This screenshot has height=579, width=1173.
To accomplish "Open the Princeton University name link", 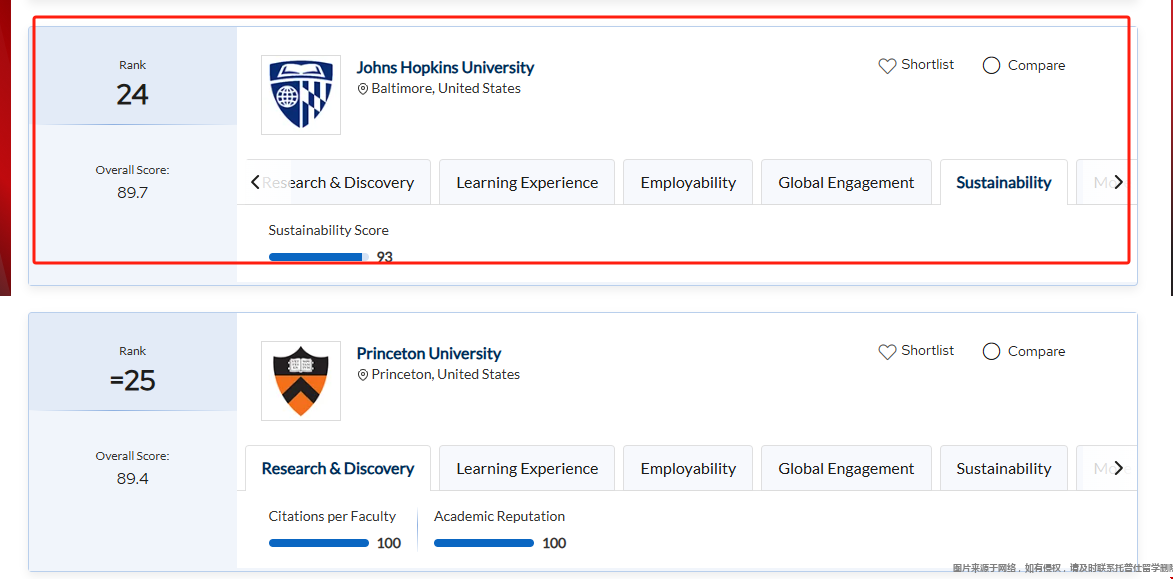I will pos(428,354).
